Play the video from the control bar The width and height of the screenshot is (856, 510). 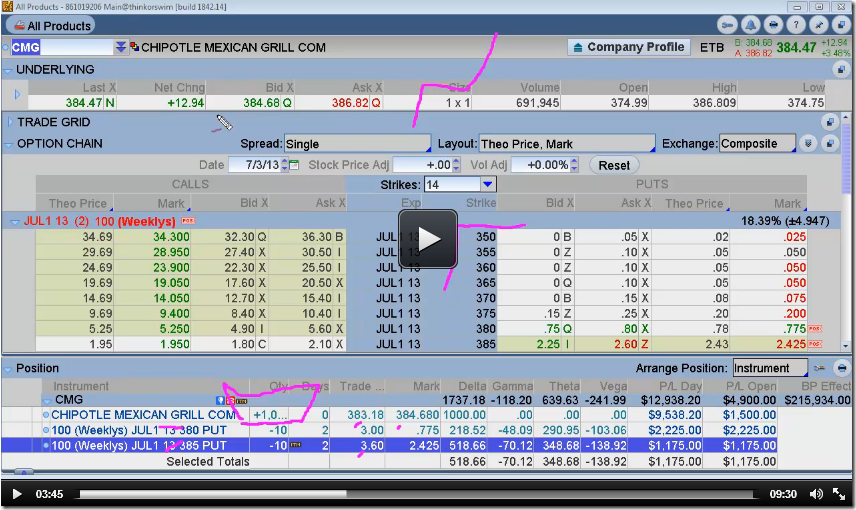[x=17, y=494]
